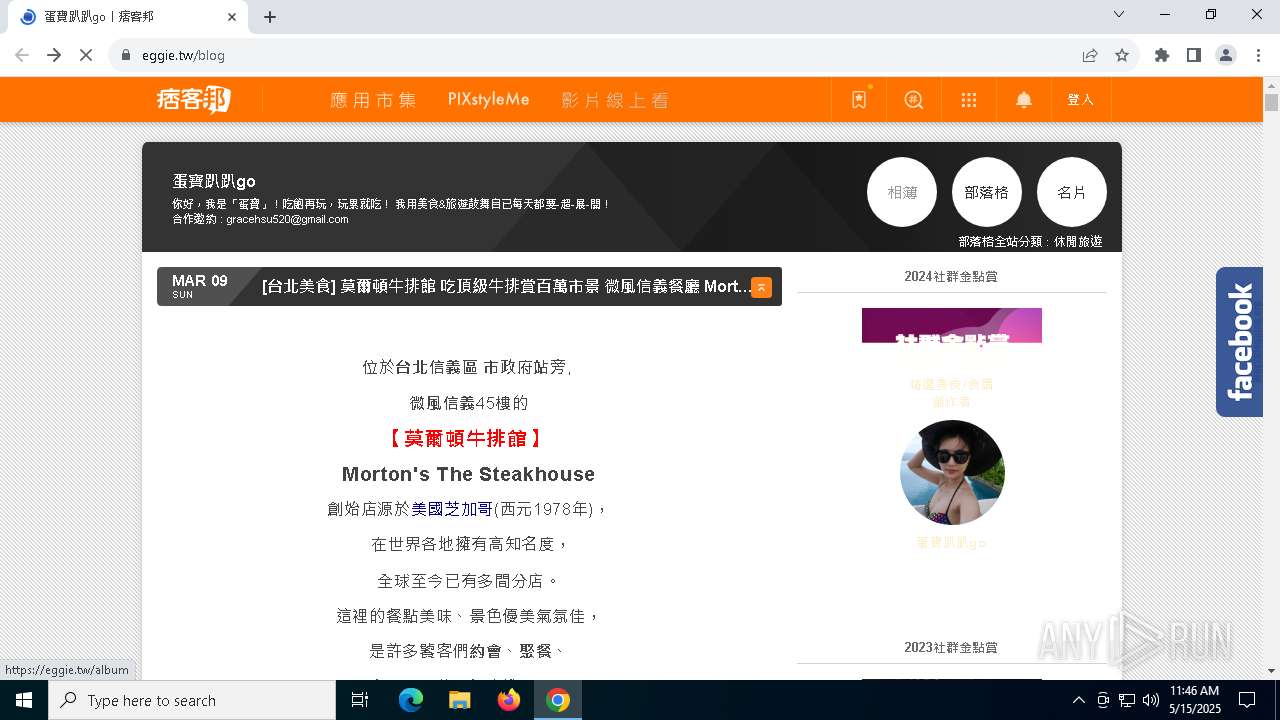Toggle the Chrome side panel icon
1280x720 pixels.
(x=1194, y=55)
